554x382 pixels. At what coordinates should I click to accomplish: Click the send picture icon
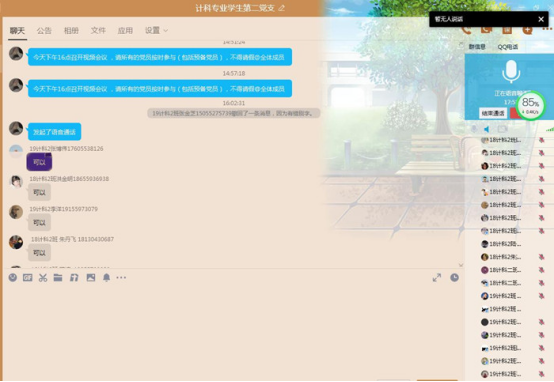(91, 277)
